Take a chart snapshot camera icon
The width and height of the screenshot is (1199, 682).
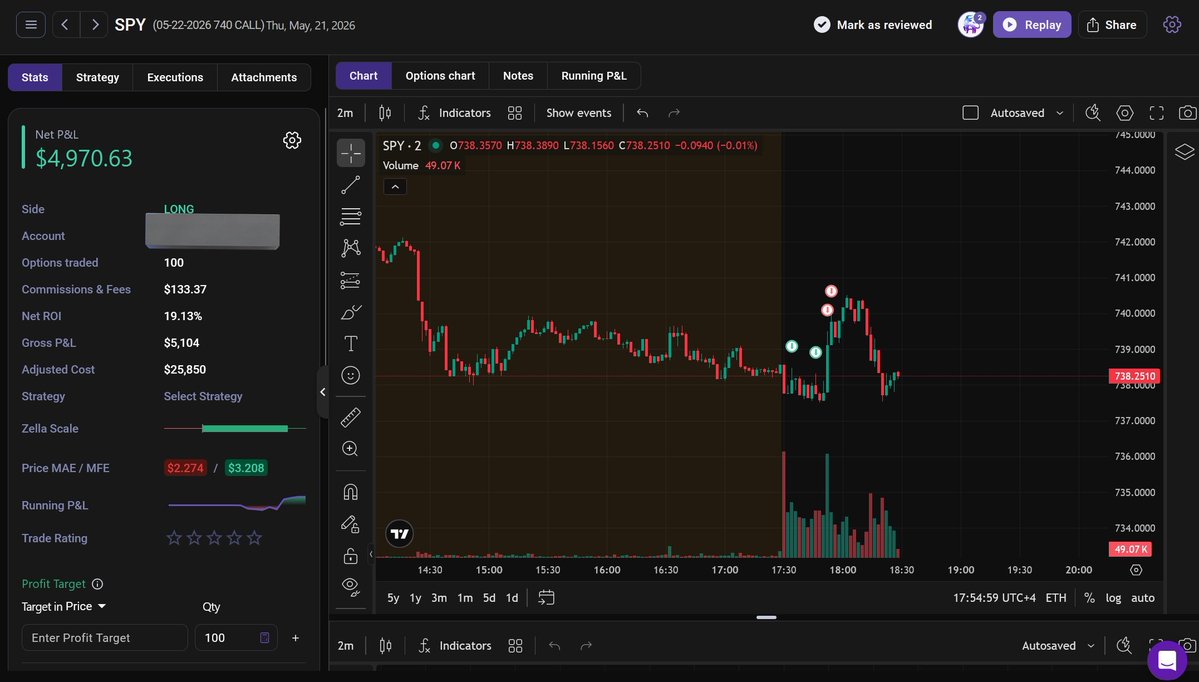[1188, 113]
